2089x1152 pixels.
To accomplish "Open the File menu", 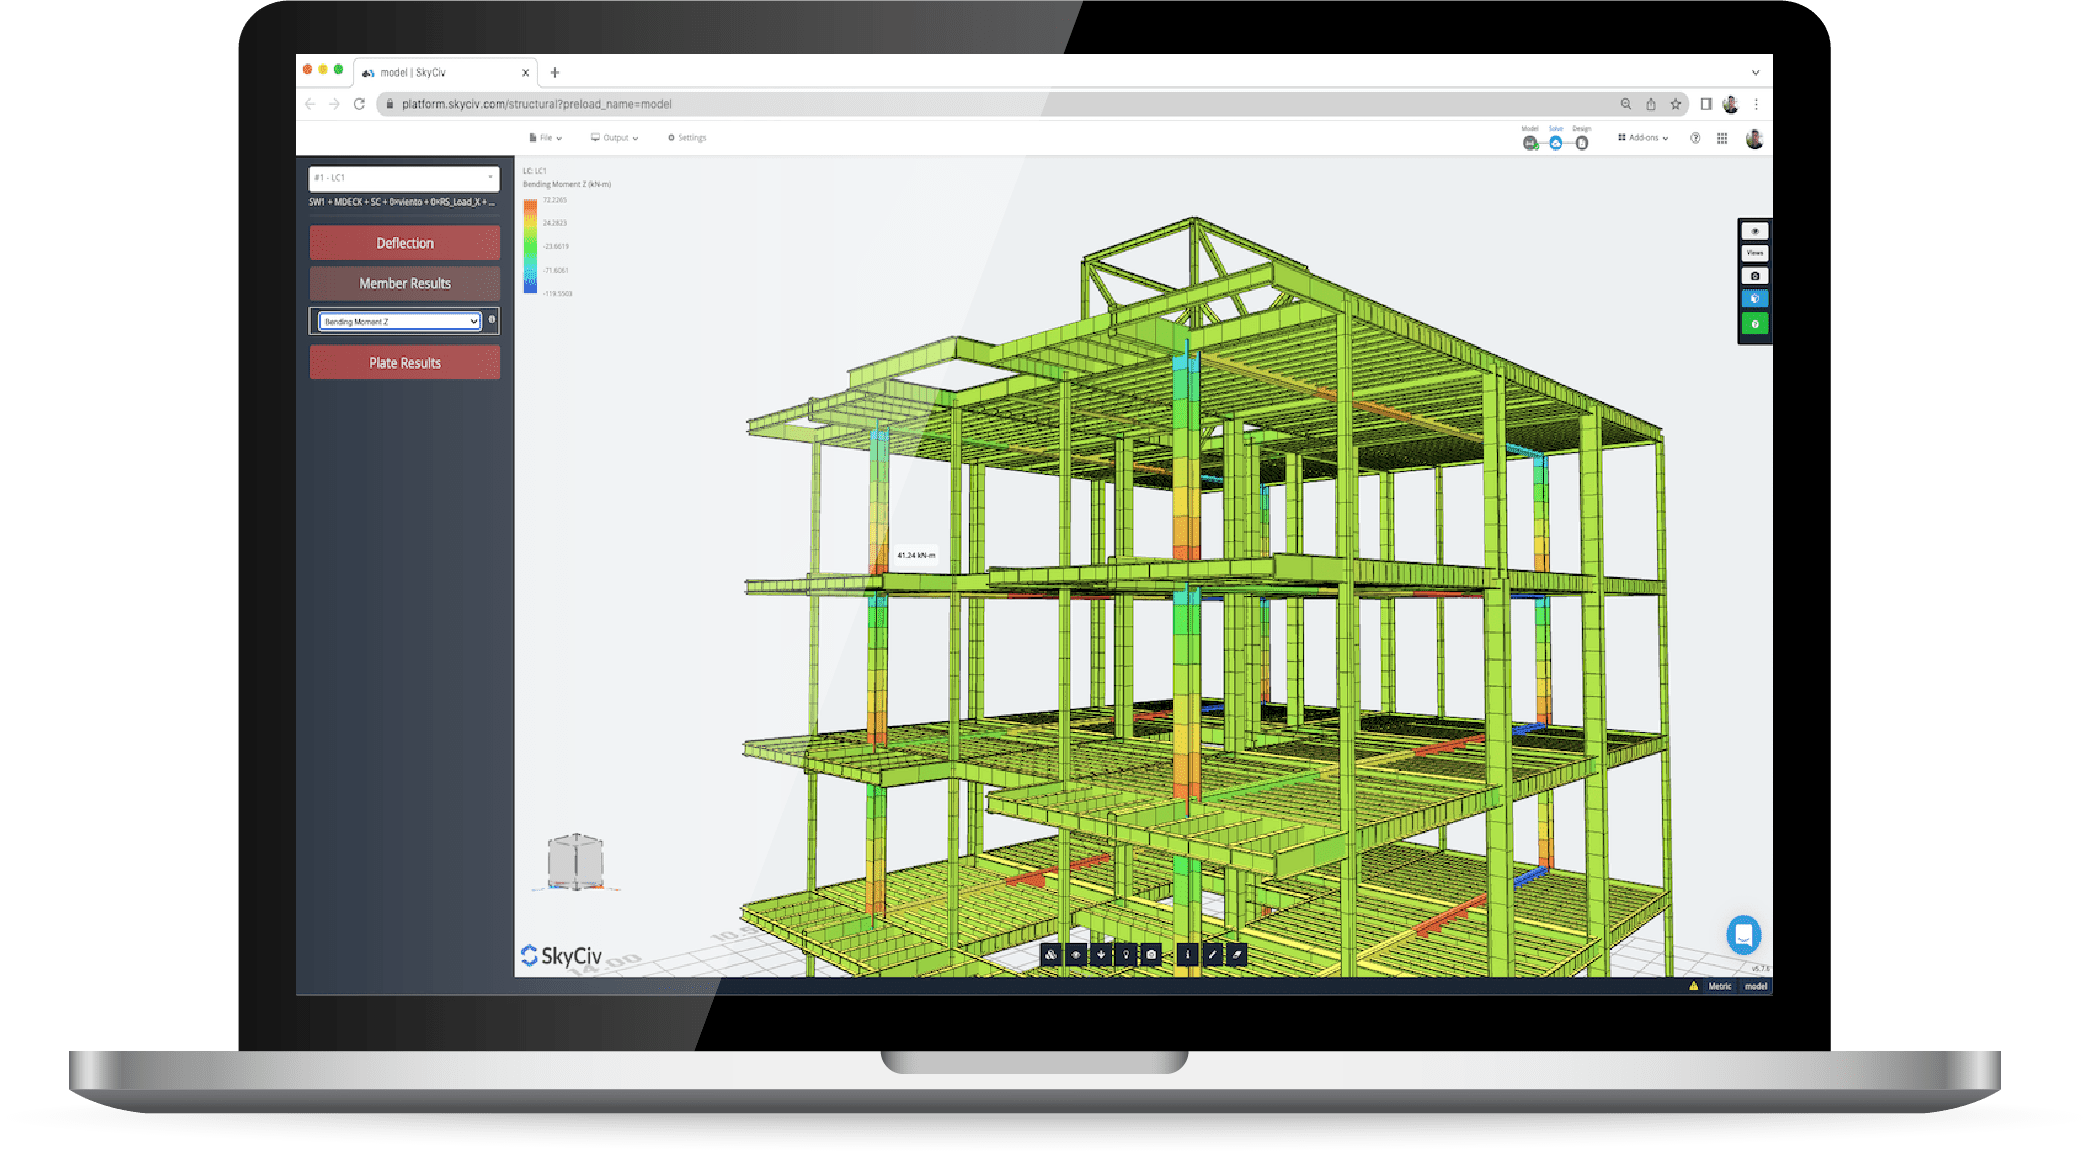I will click(x=546, y=137).
